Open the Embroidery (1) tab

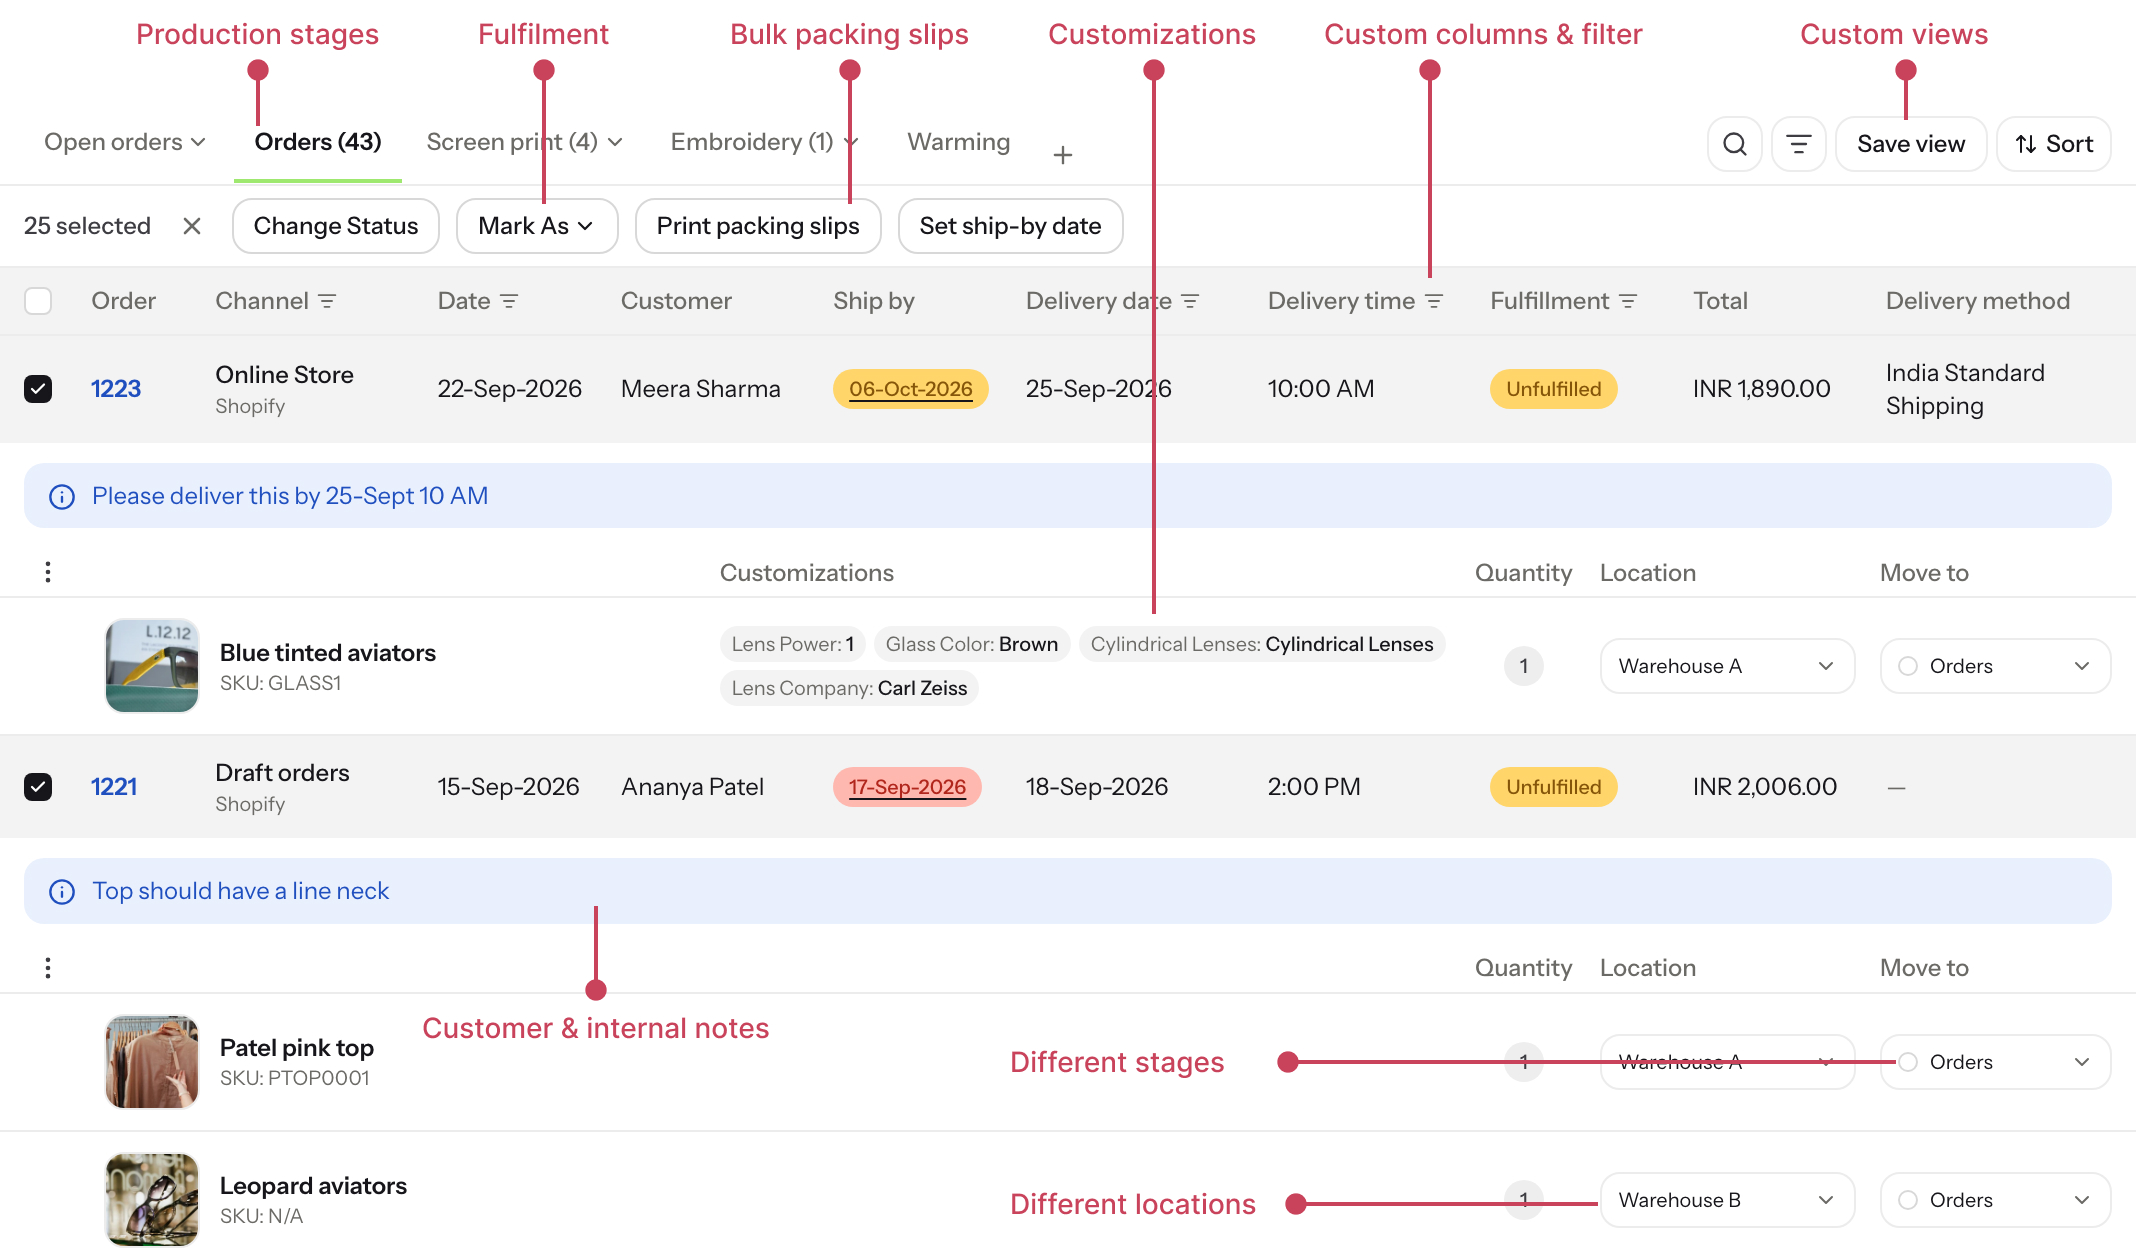[764, 142]
